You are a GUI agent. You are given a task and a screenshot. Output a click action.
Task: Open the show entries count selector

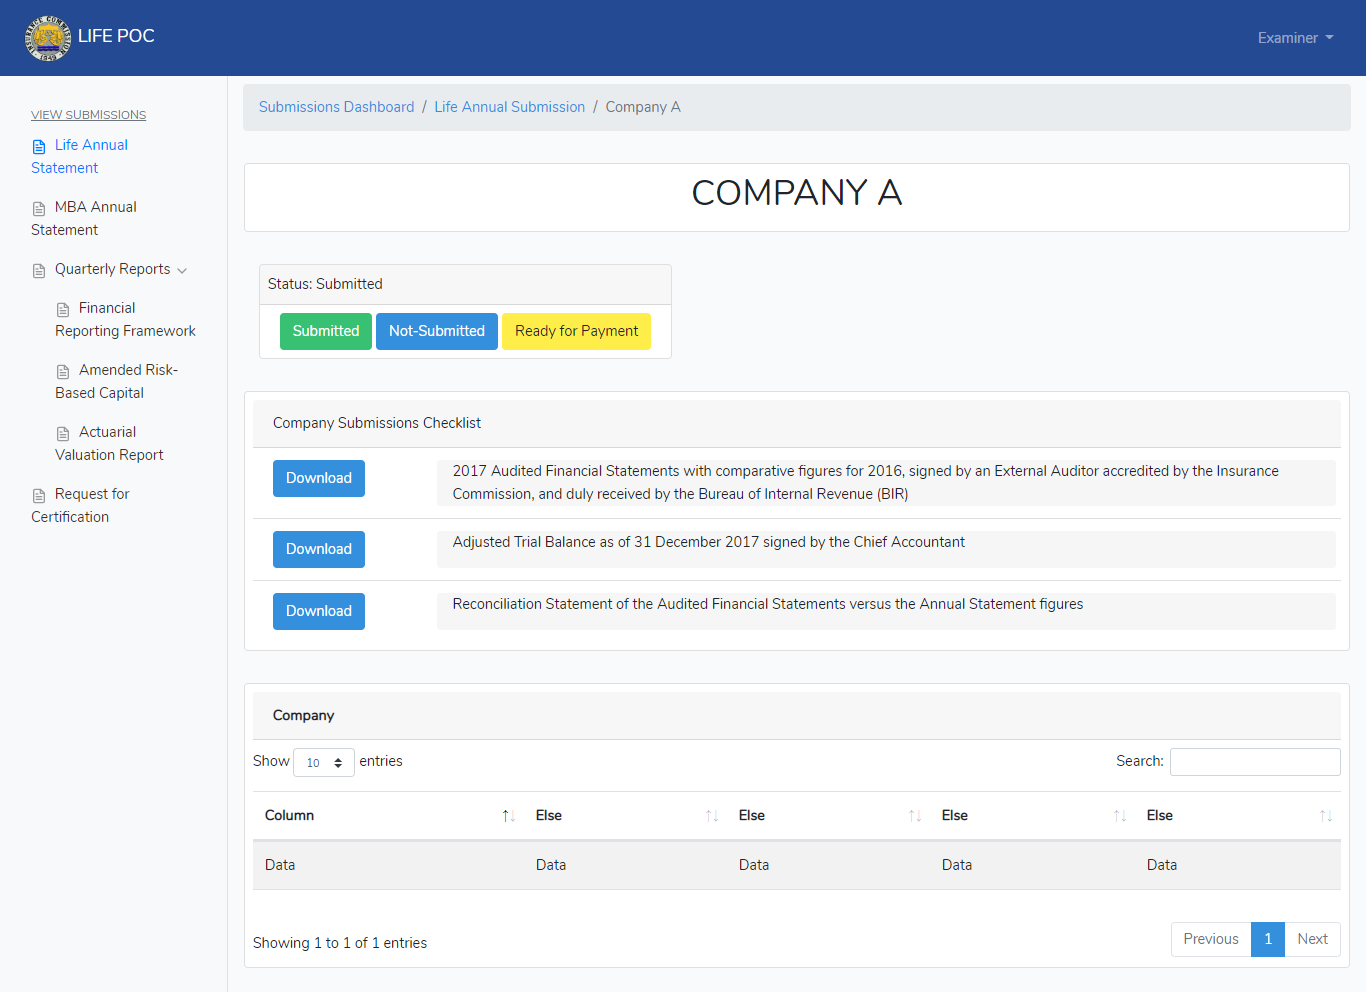[324, 762]
